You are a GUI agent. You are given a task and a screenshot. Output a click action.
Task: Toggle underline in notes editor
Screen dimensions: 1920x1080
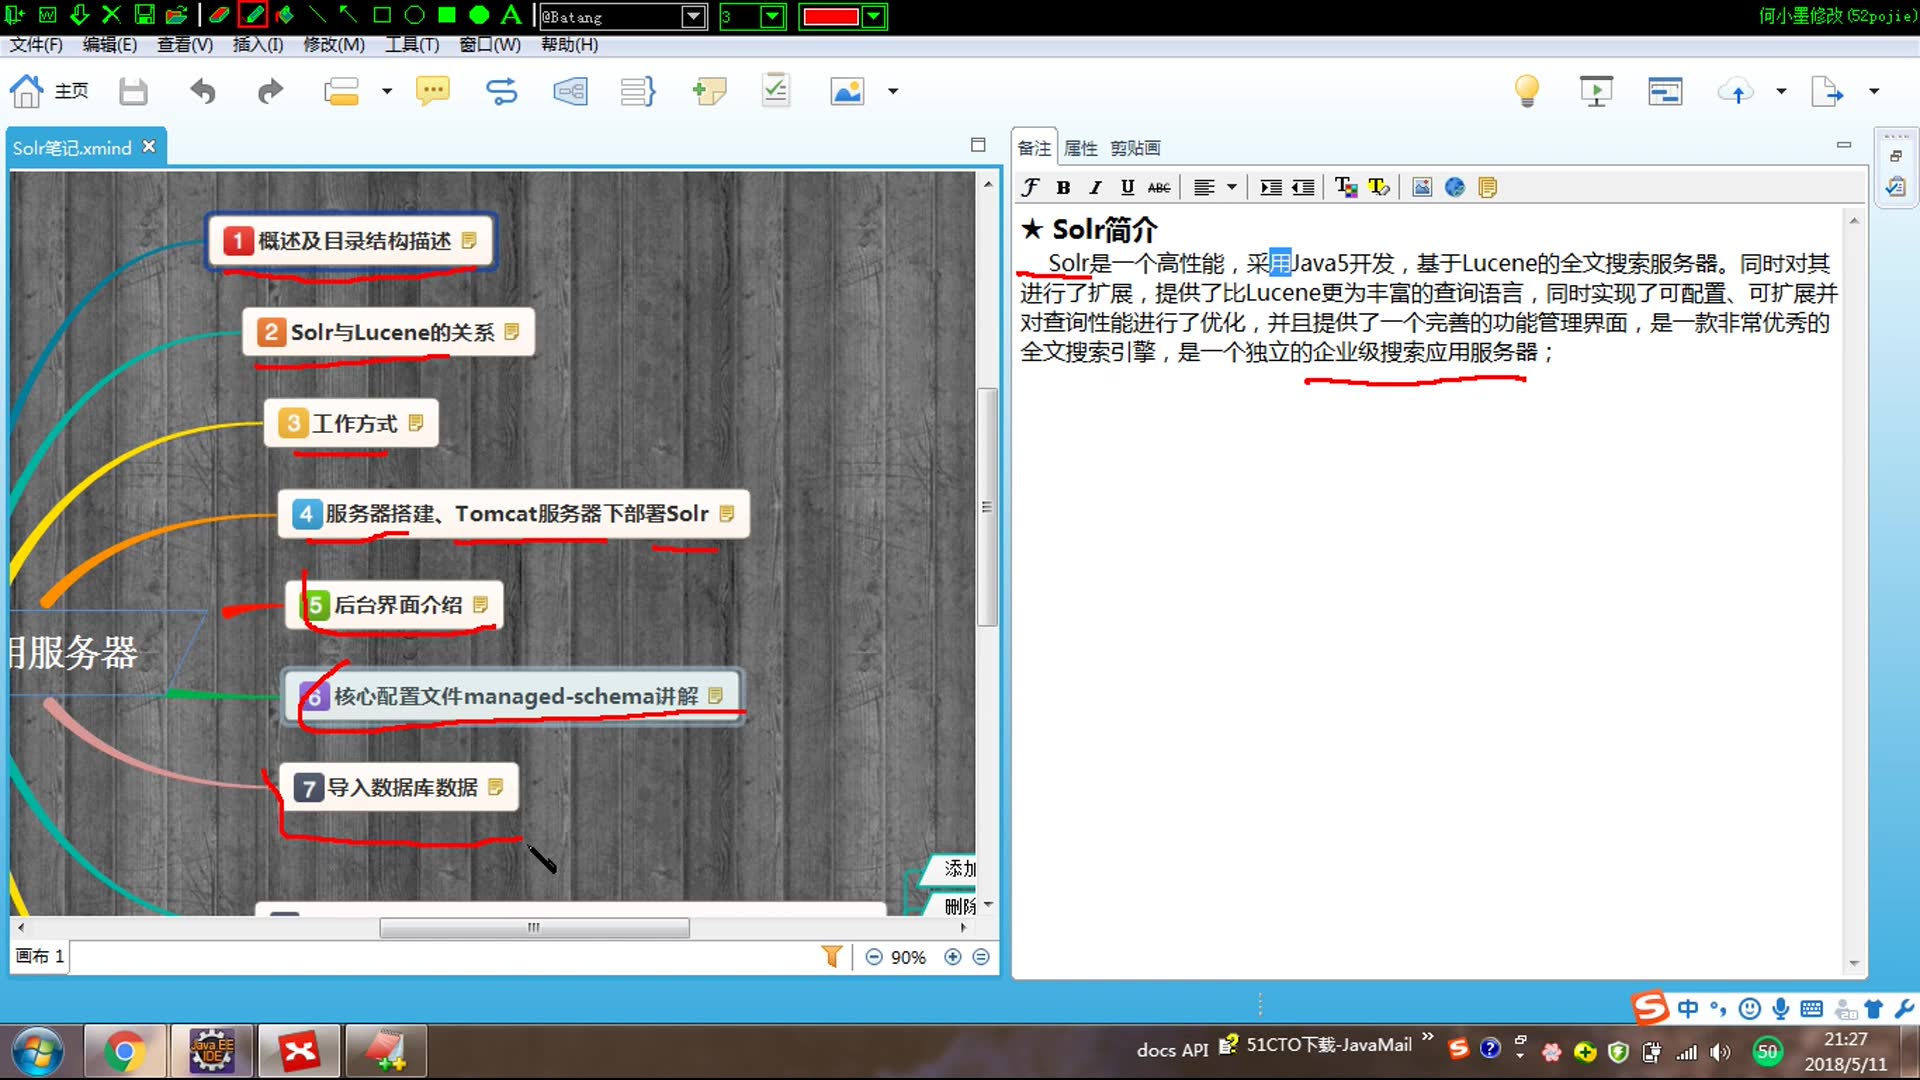(x=1127, y=187)
